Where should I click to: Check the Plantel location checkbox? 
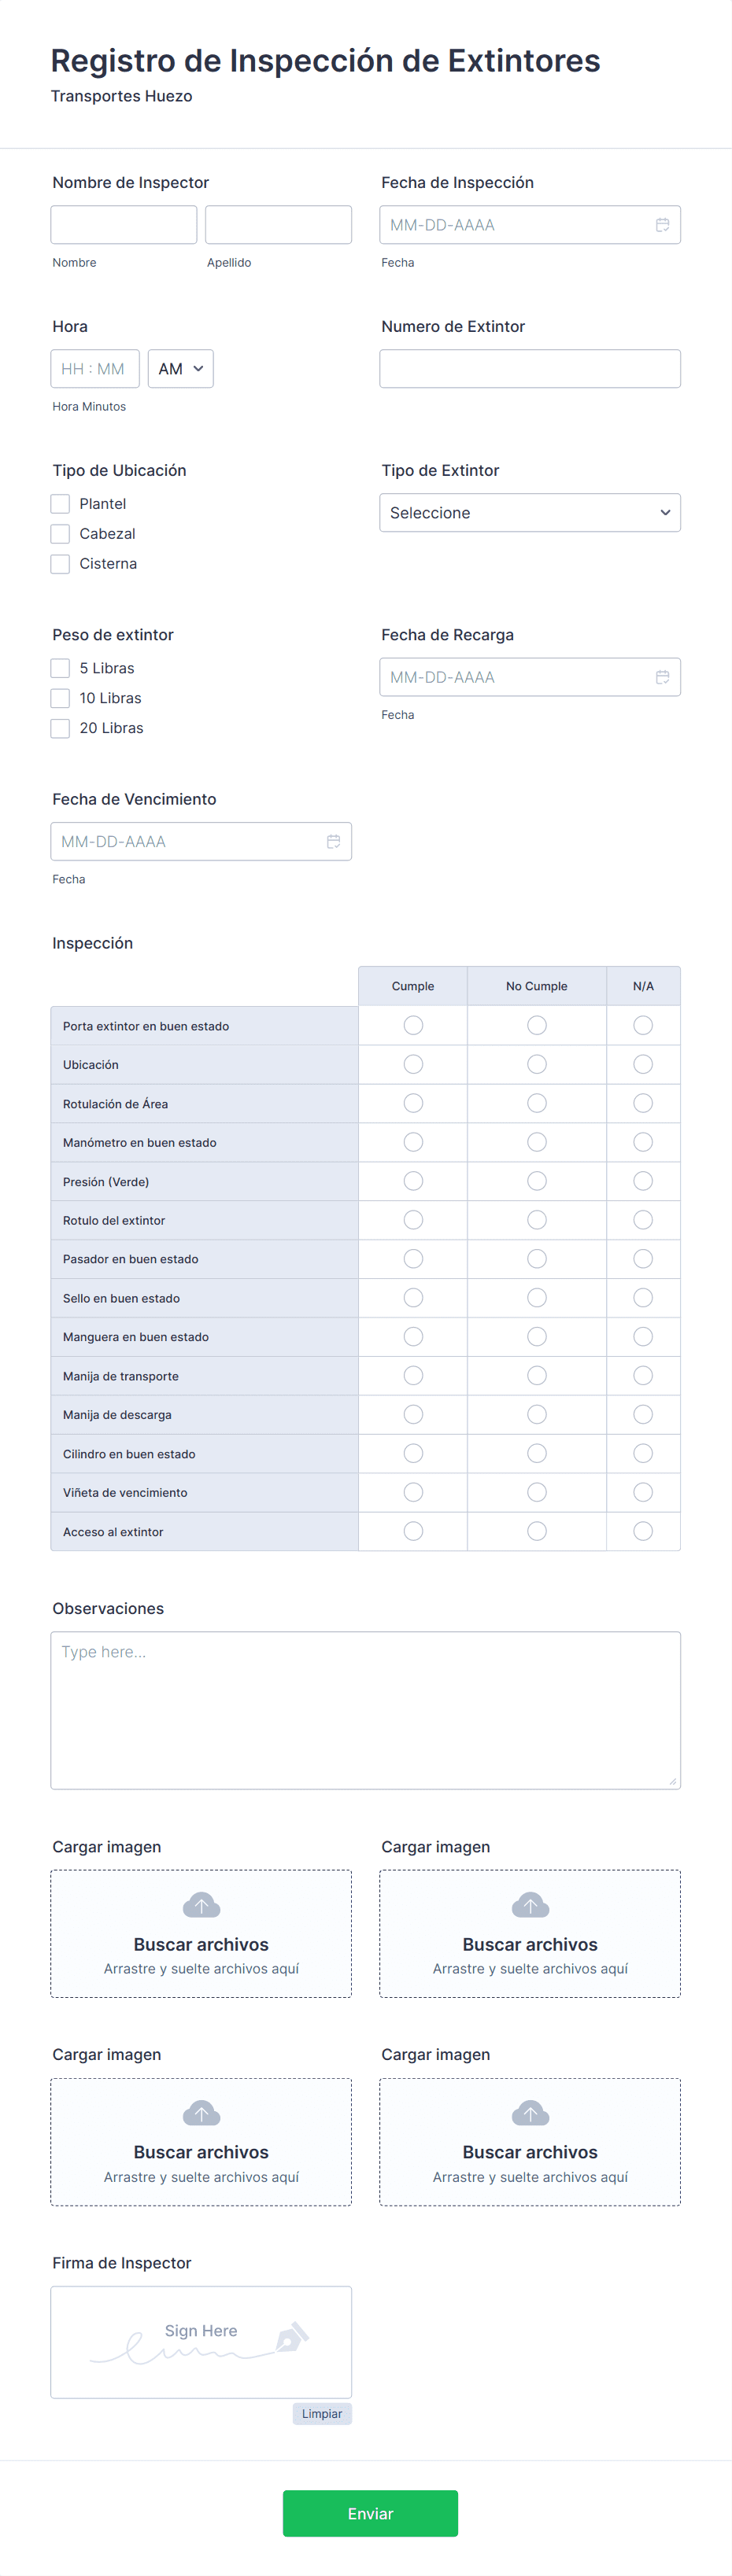pos(61,504)
